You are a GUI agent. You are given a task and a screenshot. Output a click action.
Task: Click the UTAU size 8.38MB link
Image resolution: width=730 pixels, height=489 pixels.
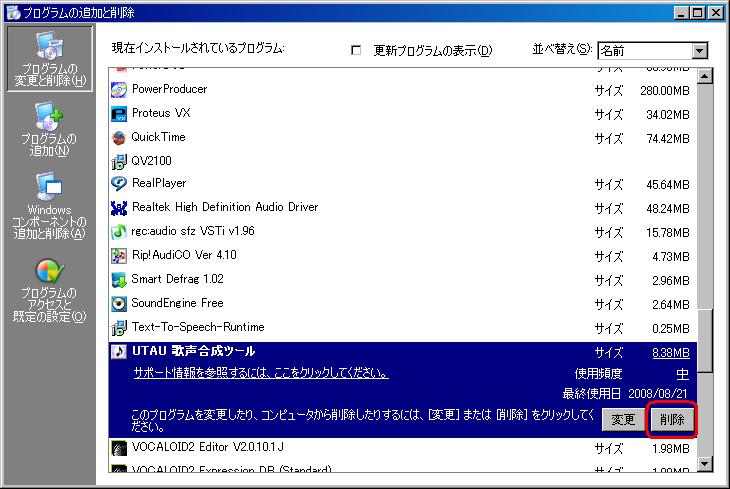coord(670,353)
